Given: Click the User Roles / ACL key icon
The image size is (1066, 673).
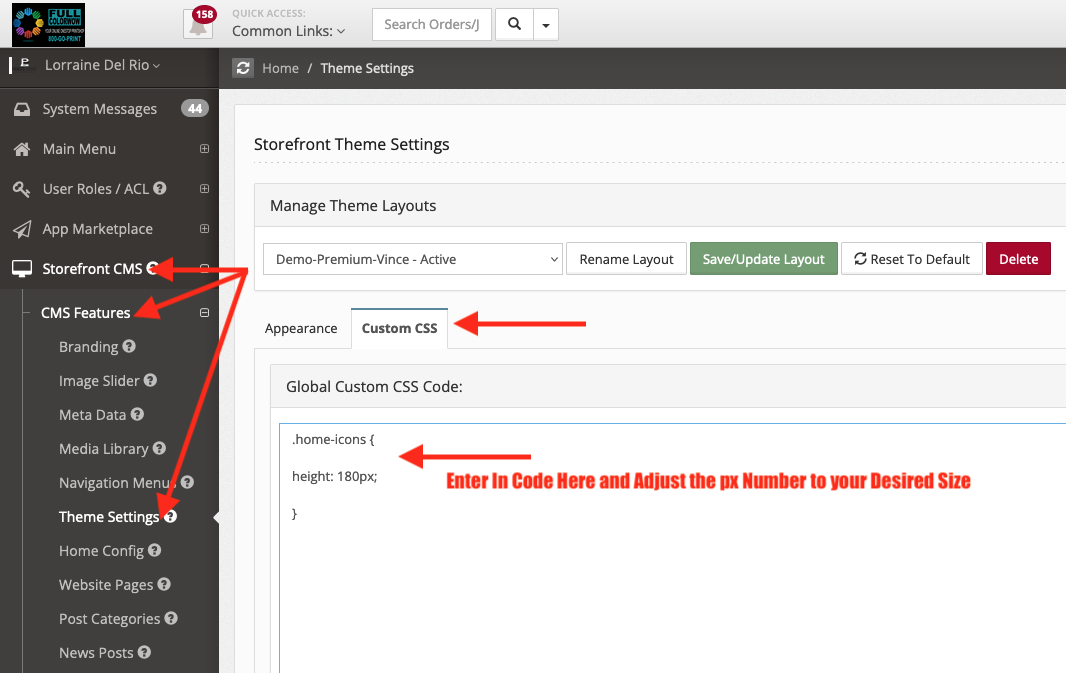Looking at the screenshot, I should (22, 189).
